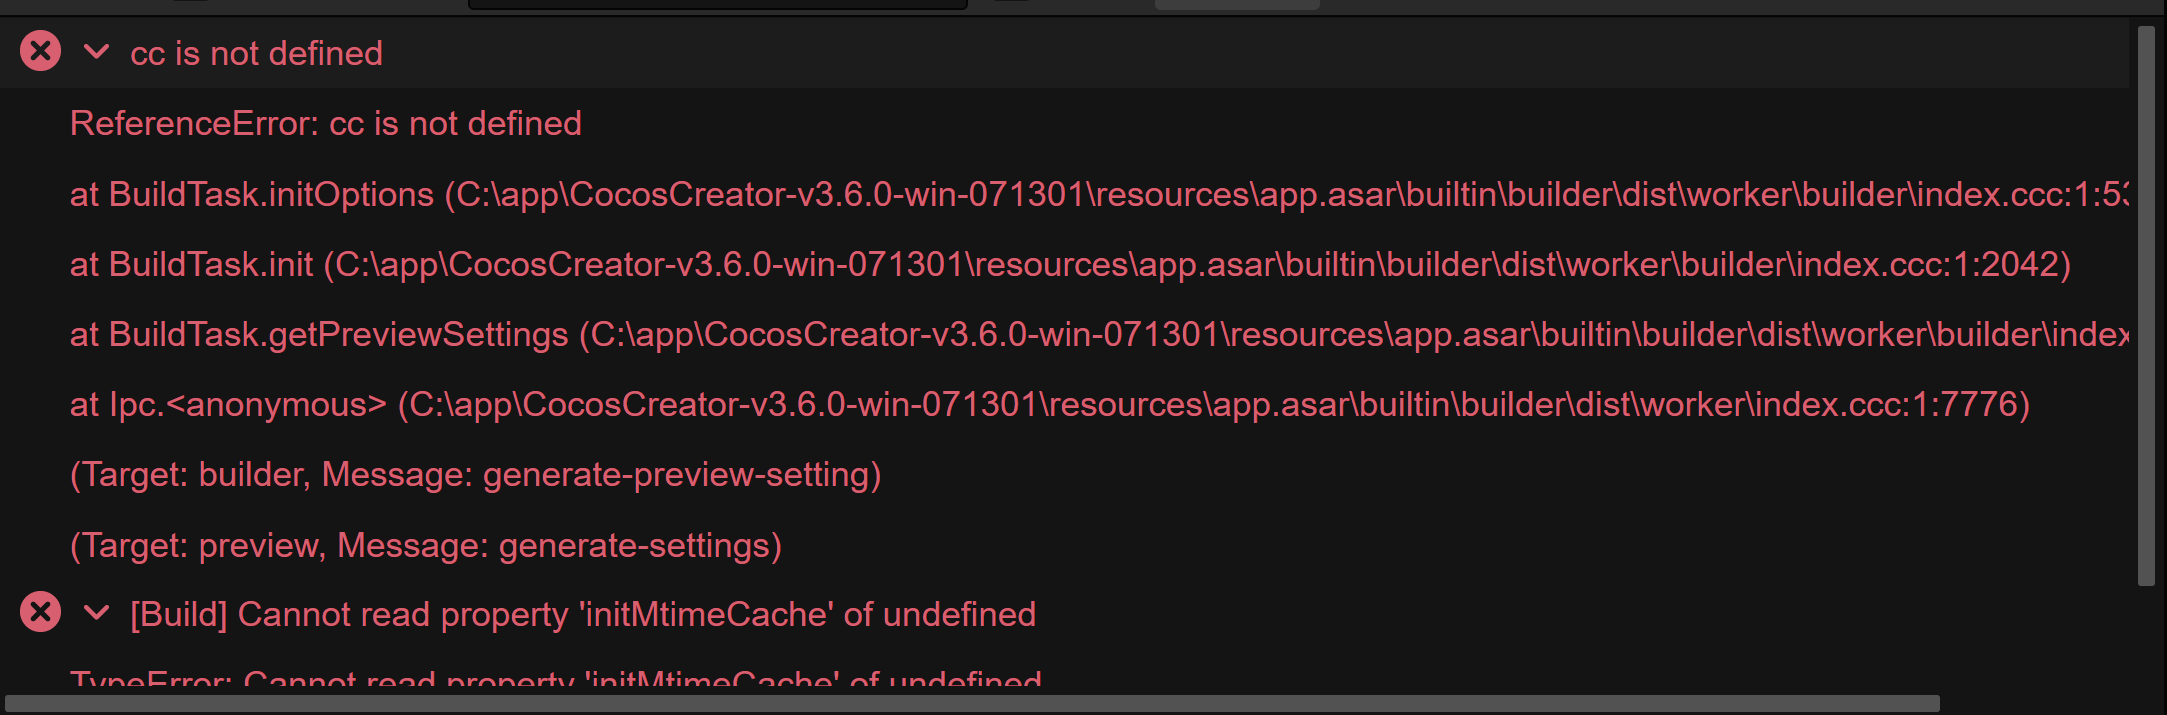Click 'at Ipc.<anonymous>' in the stack trace
The height and width of the screenshot is (715, 2167).
228,404
